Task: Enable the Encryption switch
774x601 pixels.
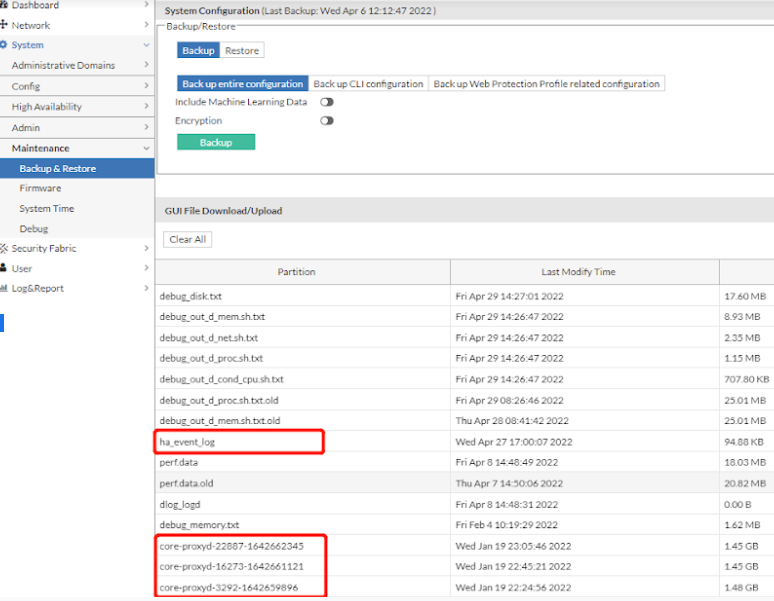Action: [327, 121]
